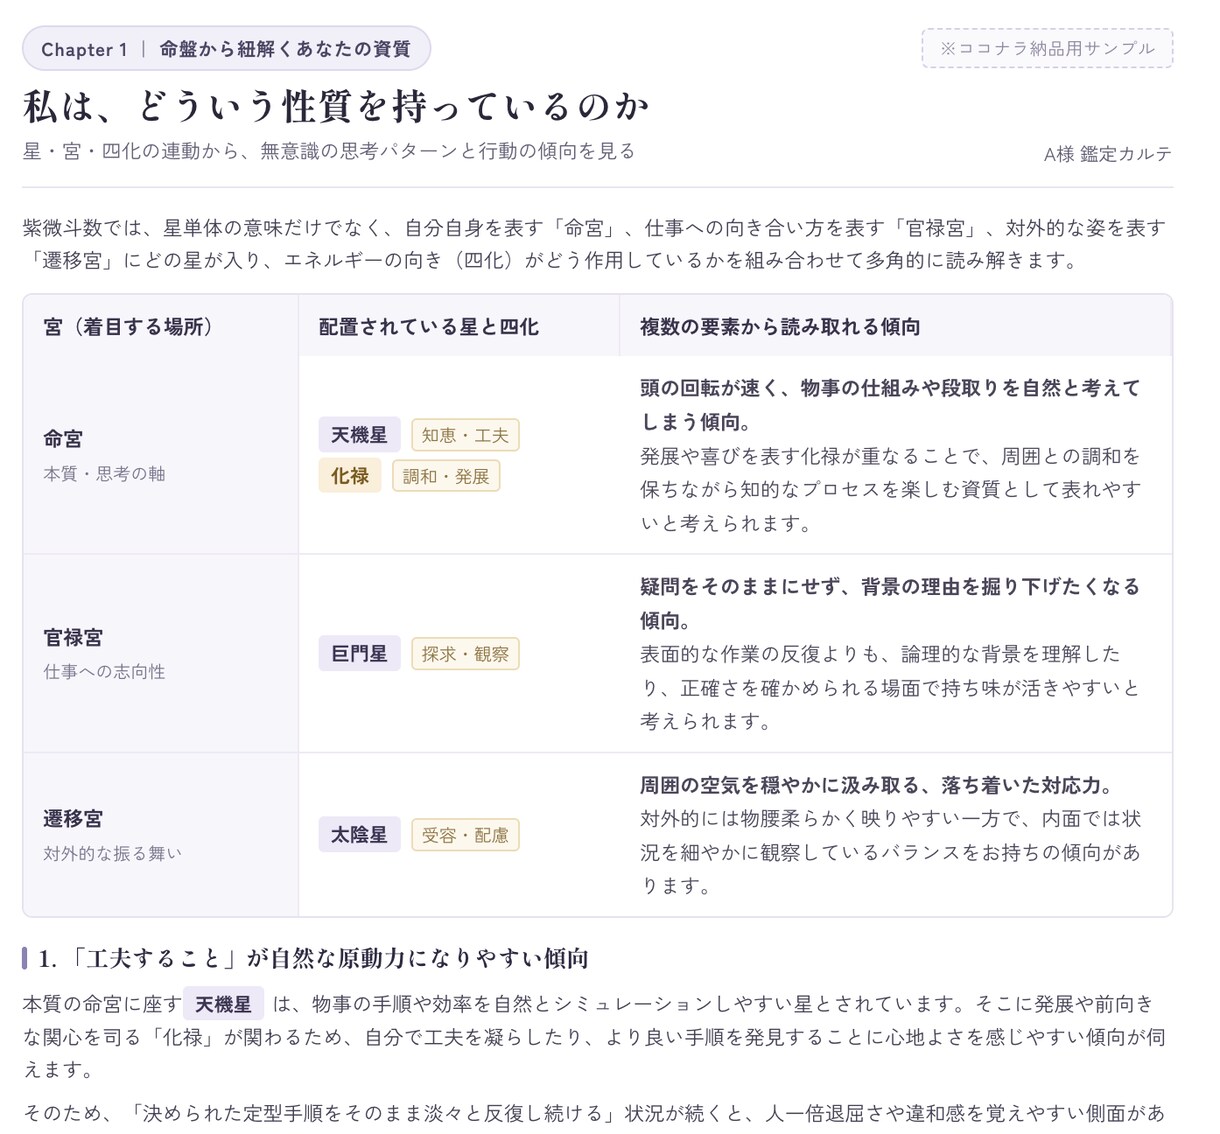This screenshot has height=1134, width=1220.
Task: Click column header 複数の要素から読み取れる傾向
Action: point(780,327)
